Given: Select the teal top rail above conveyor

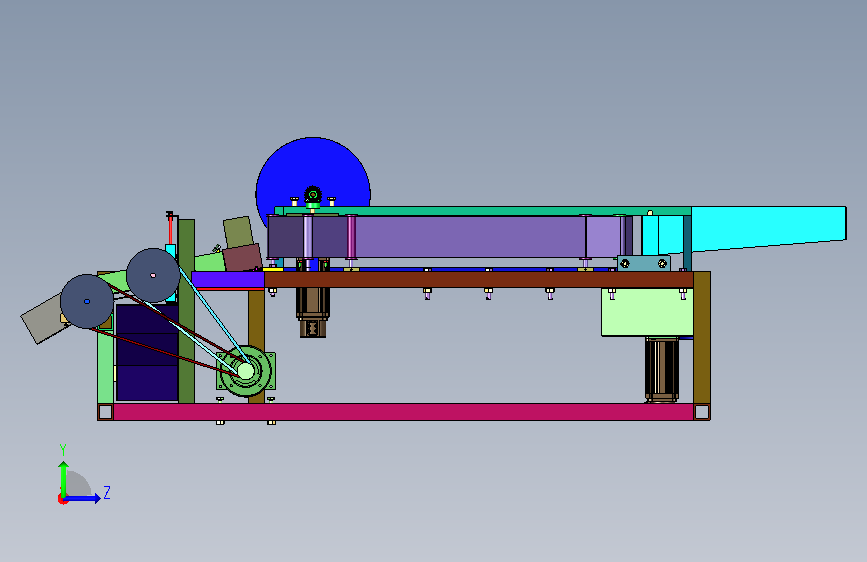Looking at the screenshot, I should coord(483,211).
